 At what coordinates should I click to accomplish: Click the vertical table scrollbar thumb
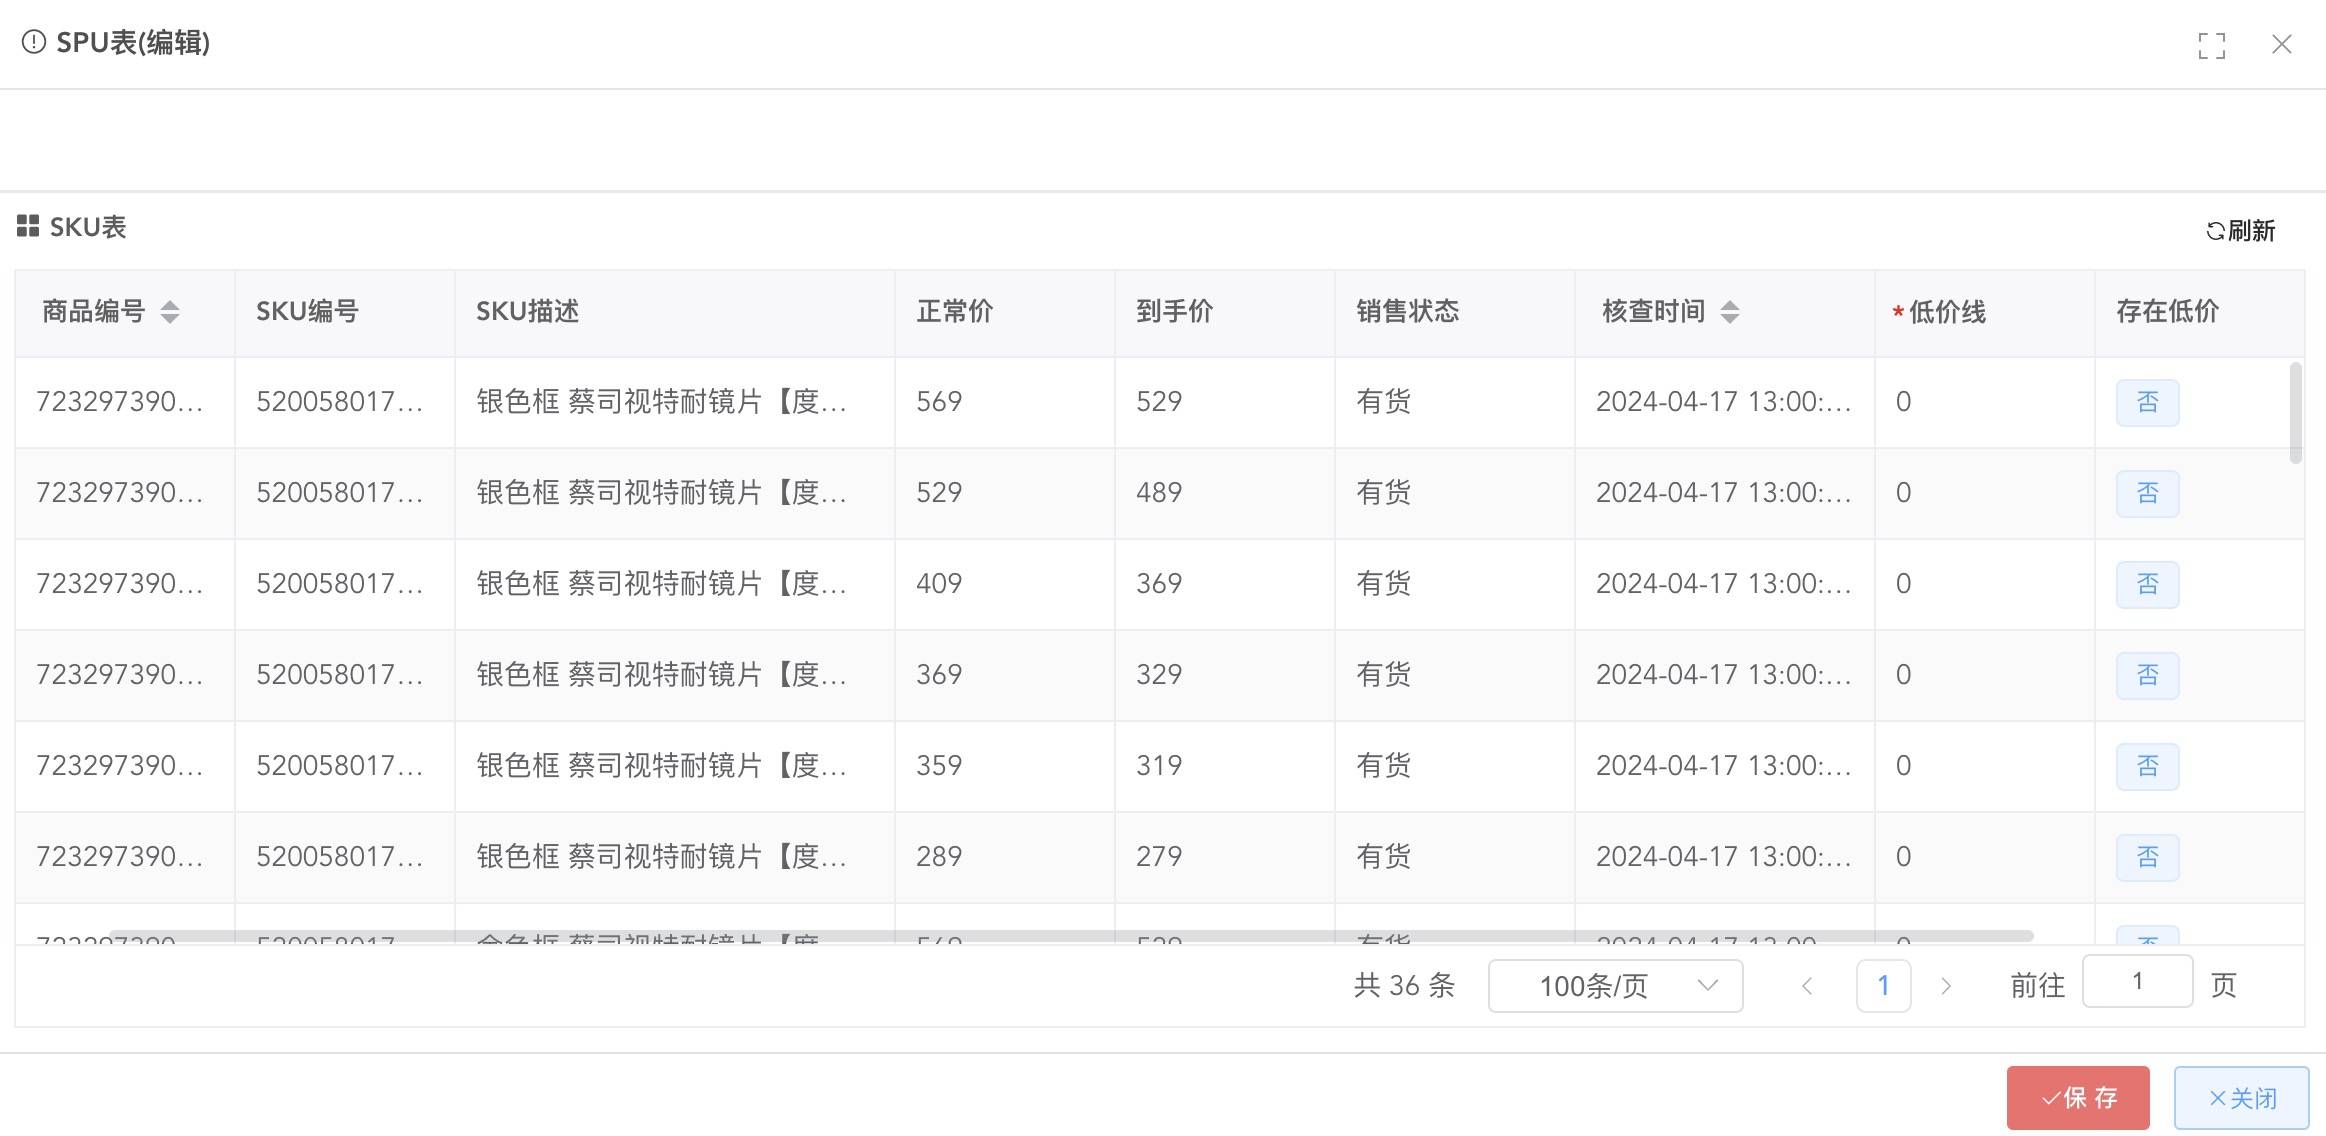coord(2295,412)
